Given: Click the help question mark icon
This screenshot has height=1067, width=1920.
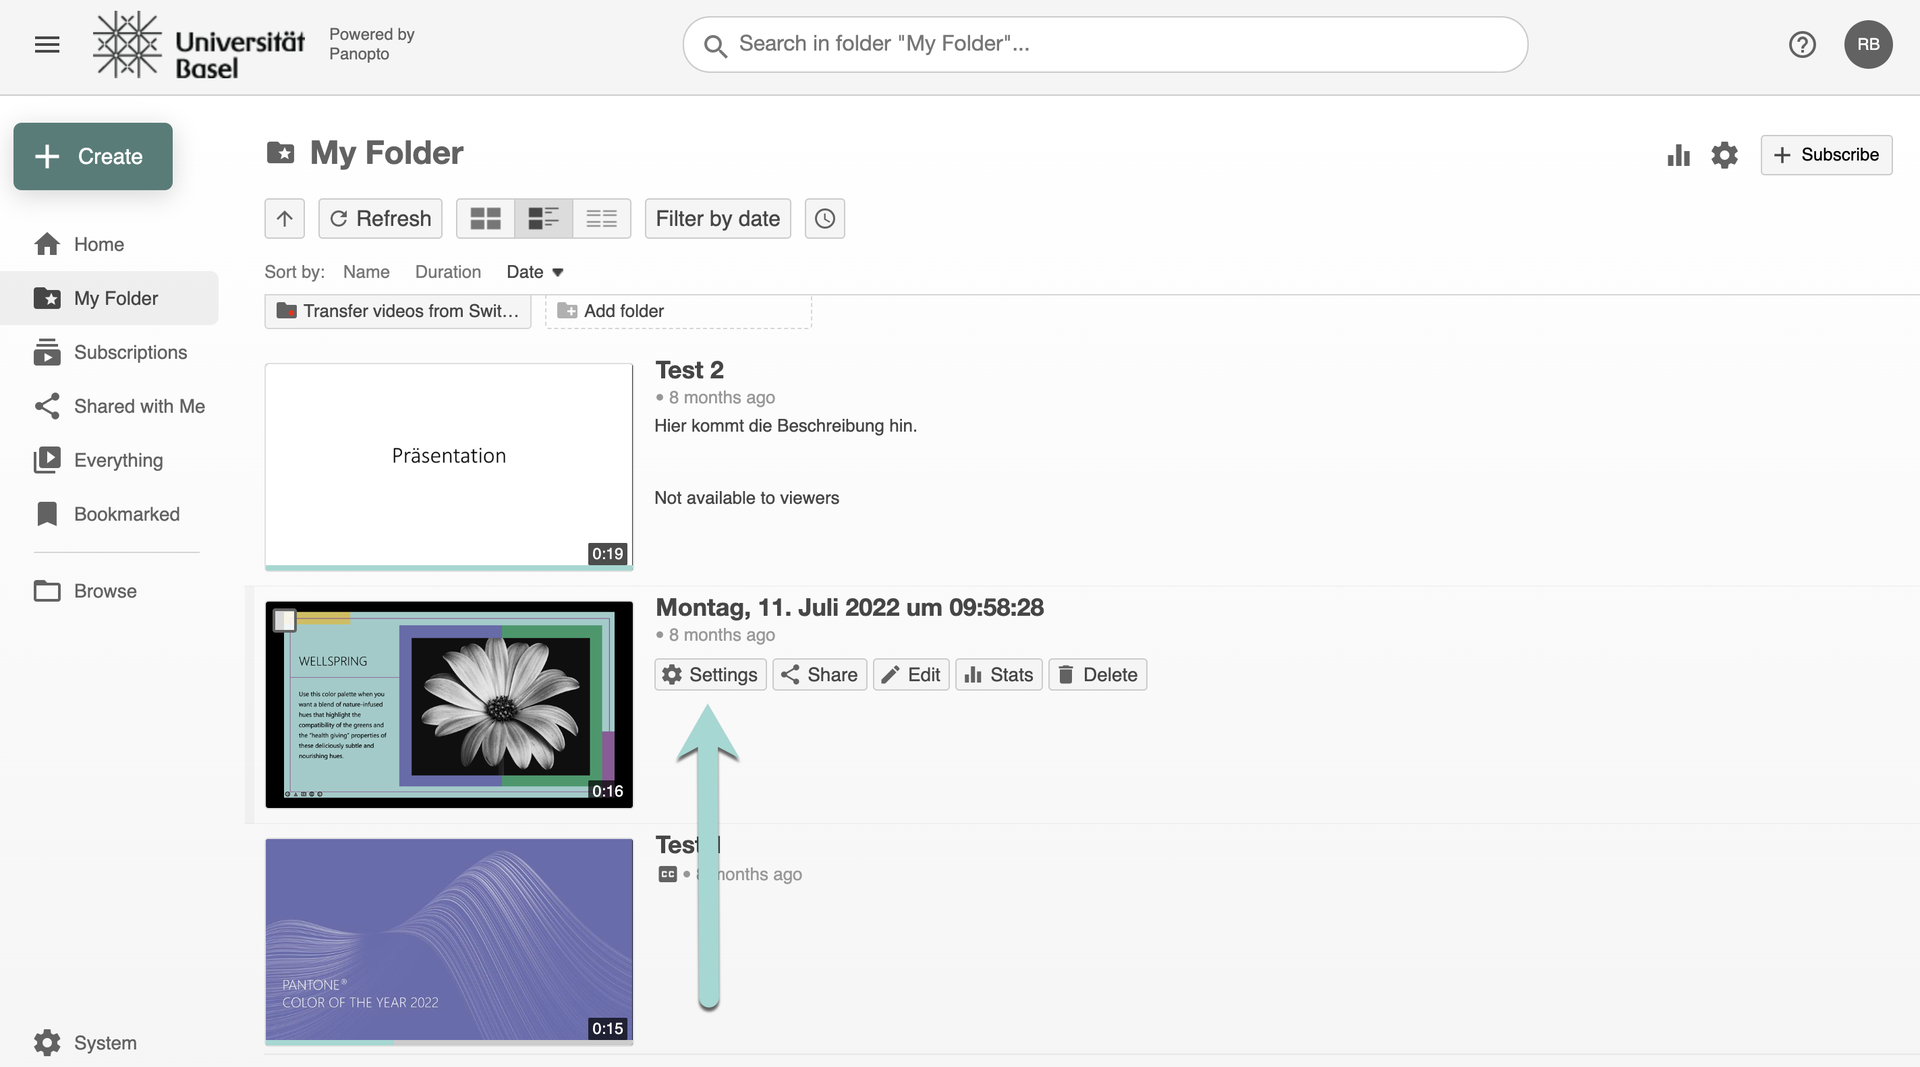Looking at the screenshot, I should 1802,44.
